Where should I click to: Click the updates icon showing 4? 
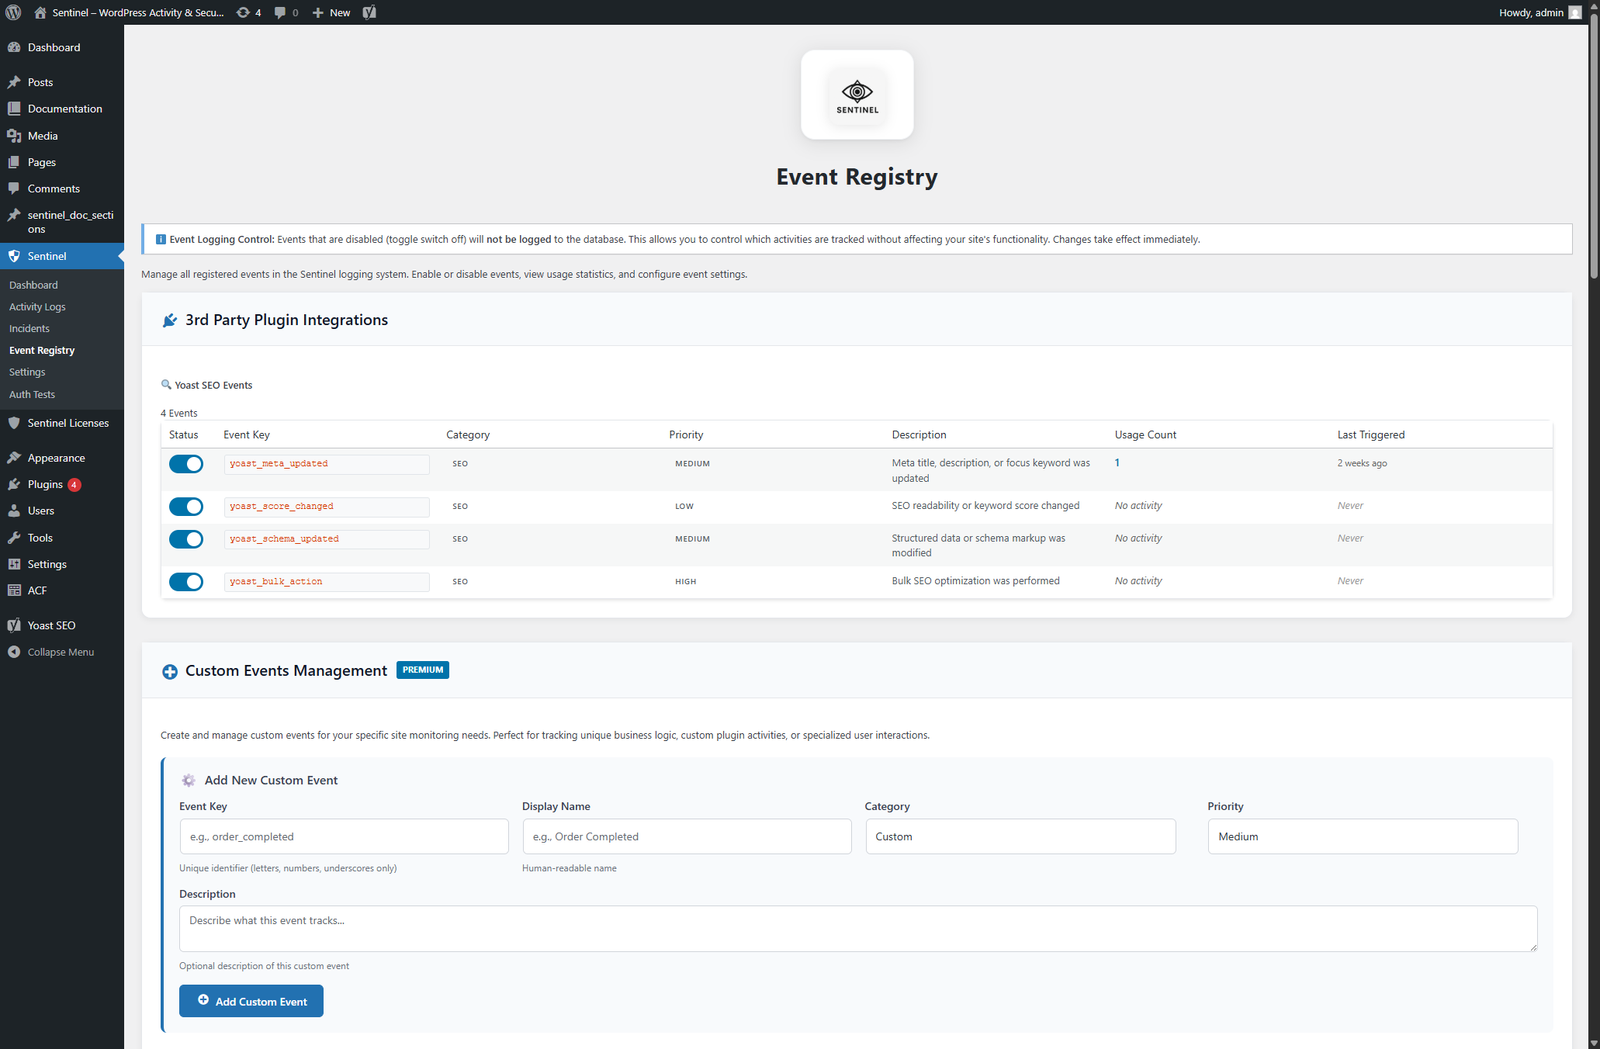[x=248, y=13]
